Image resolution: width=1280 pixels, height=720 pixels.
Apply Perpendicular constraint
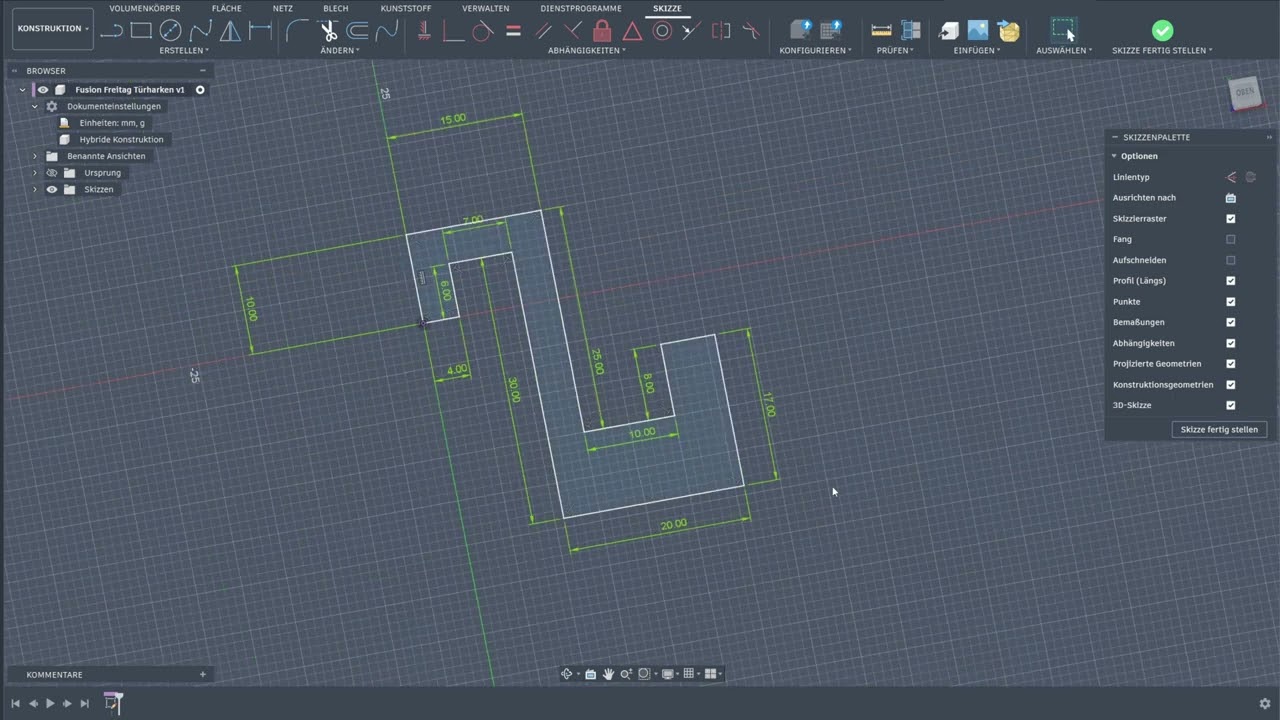(x=573, y=31)
